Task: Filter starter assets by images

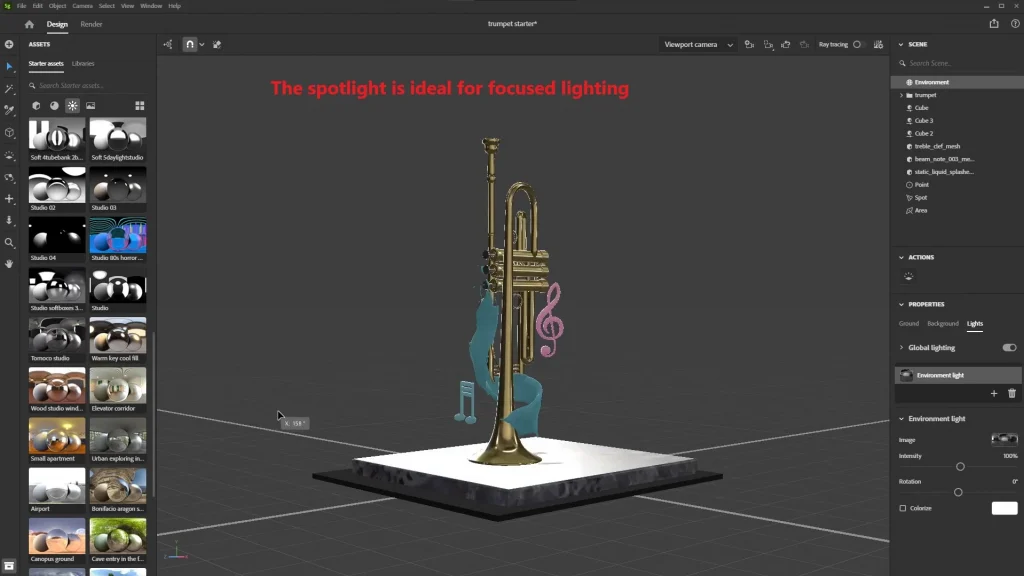Action: pyautogui.click(x=91, y=106)
